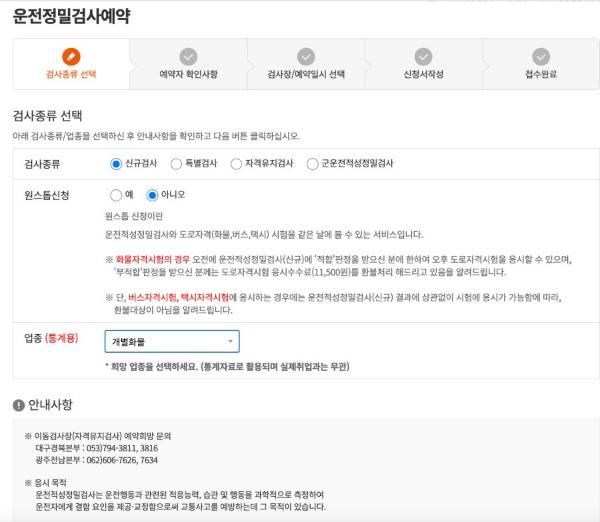
Task: Click the 검사장/예약일시 선택 step tab
Action: click(x=306, y=64)
